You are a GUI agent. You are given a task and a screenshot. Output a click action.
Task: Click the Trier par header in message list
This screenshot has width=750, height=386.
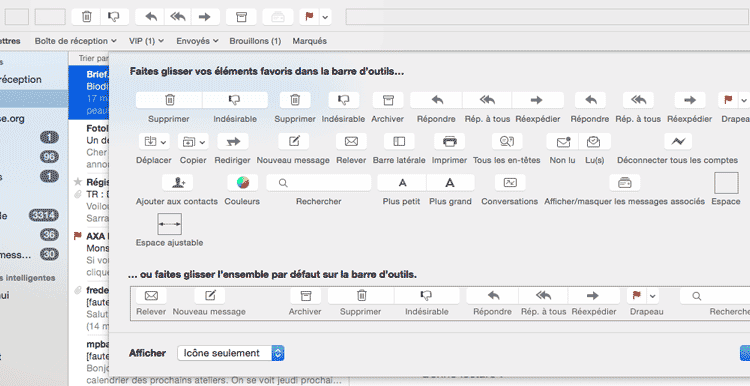point(94,58)
